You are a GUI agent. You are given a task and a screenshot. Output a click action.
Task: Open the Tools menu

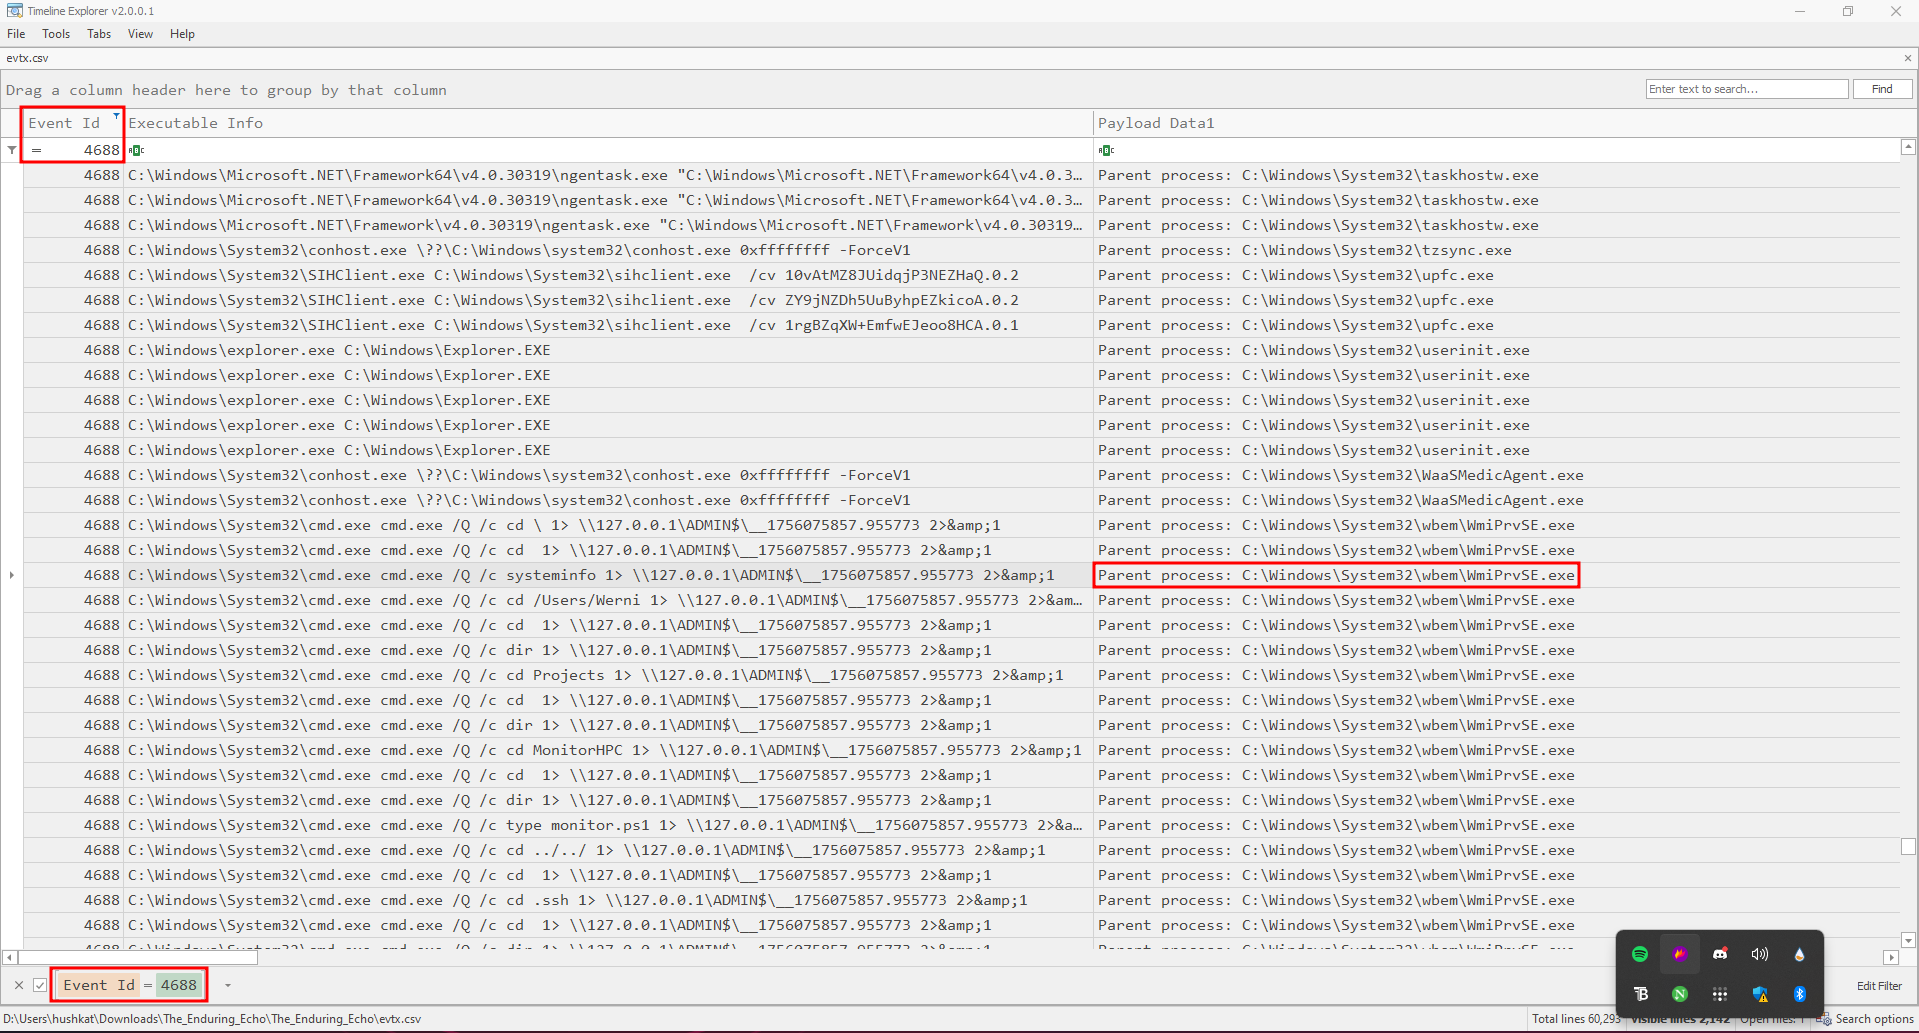point(56,34)
